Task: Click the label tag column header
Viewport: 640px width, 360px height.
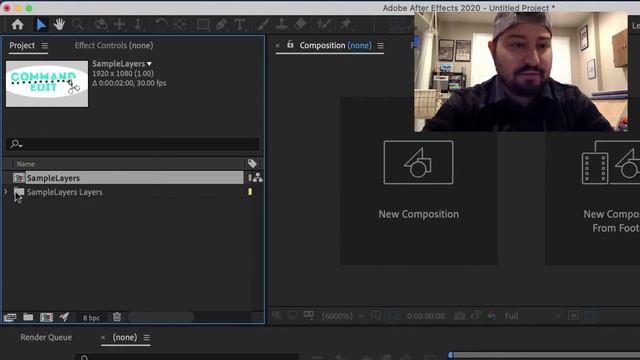Action: (x=252, y=164)
